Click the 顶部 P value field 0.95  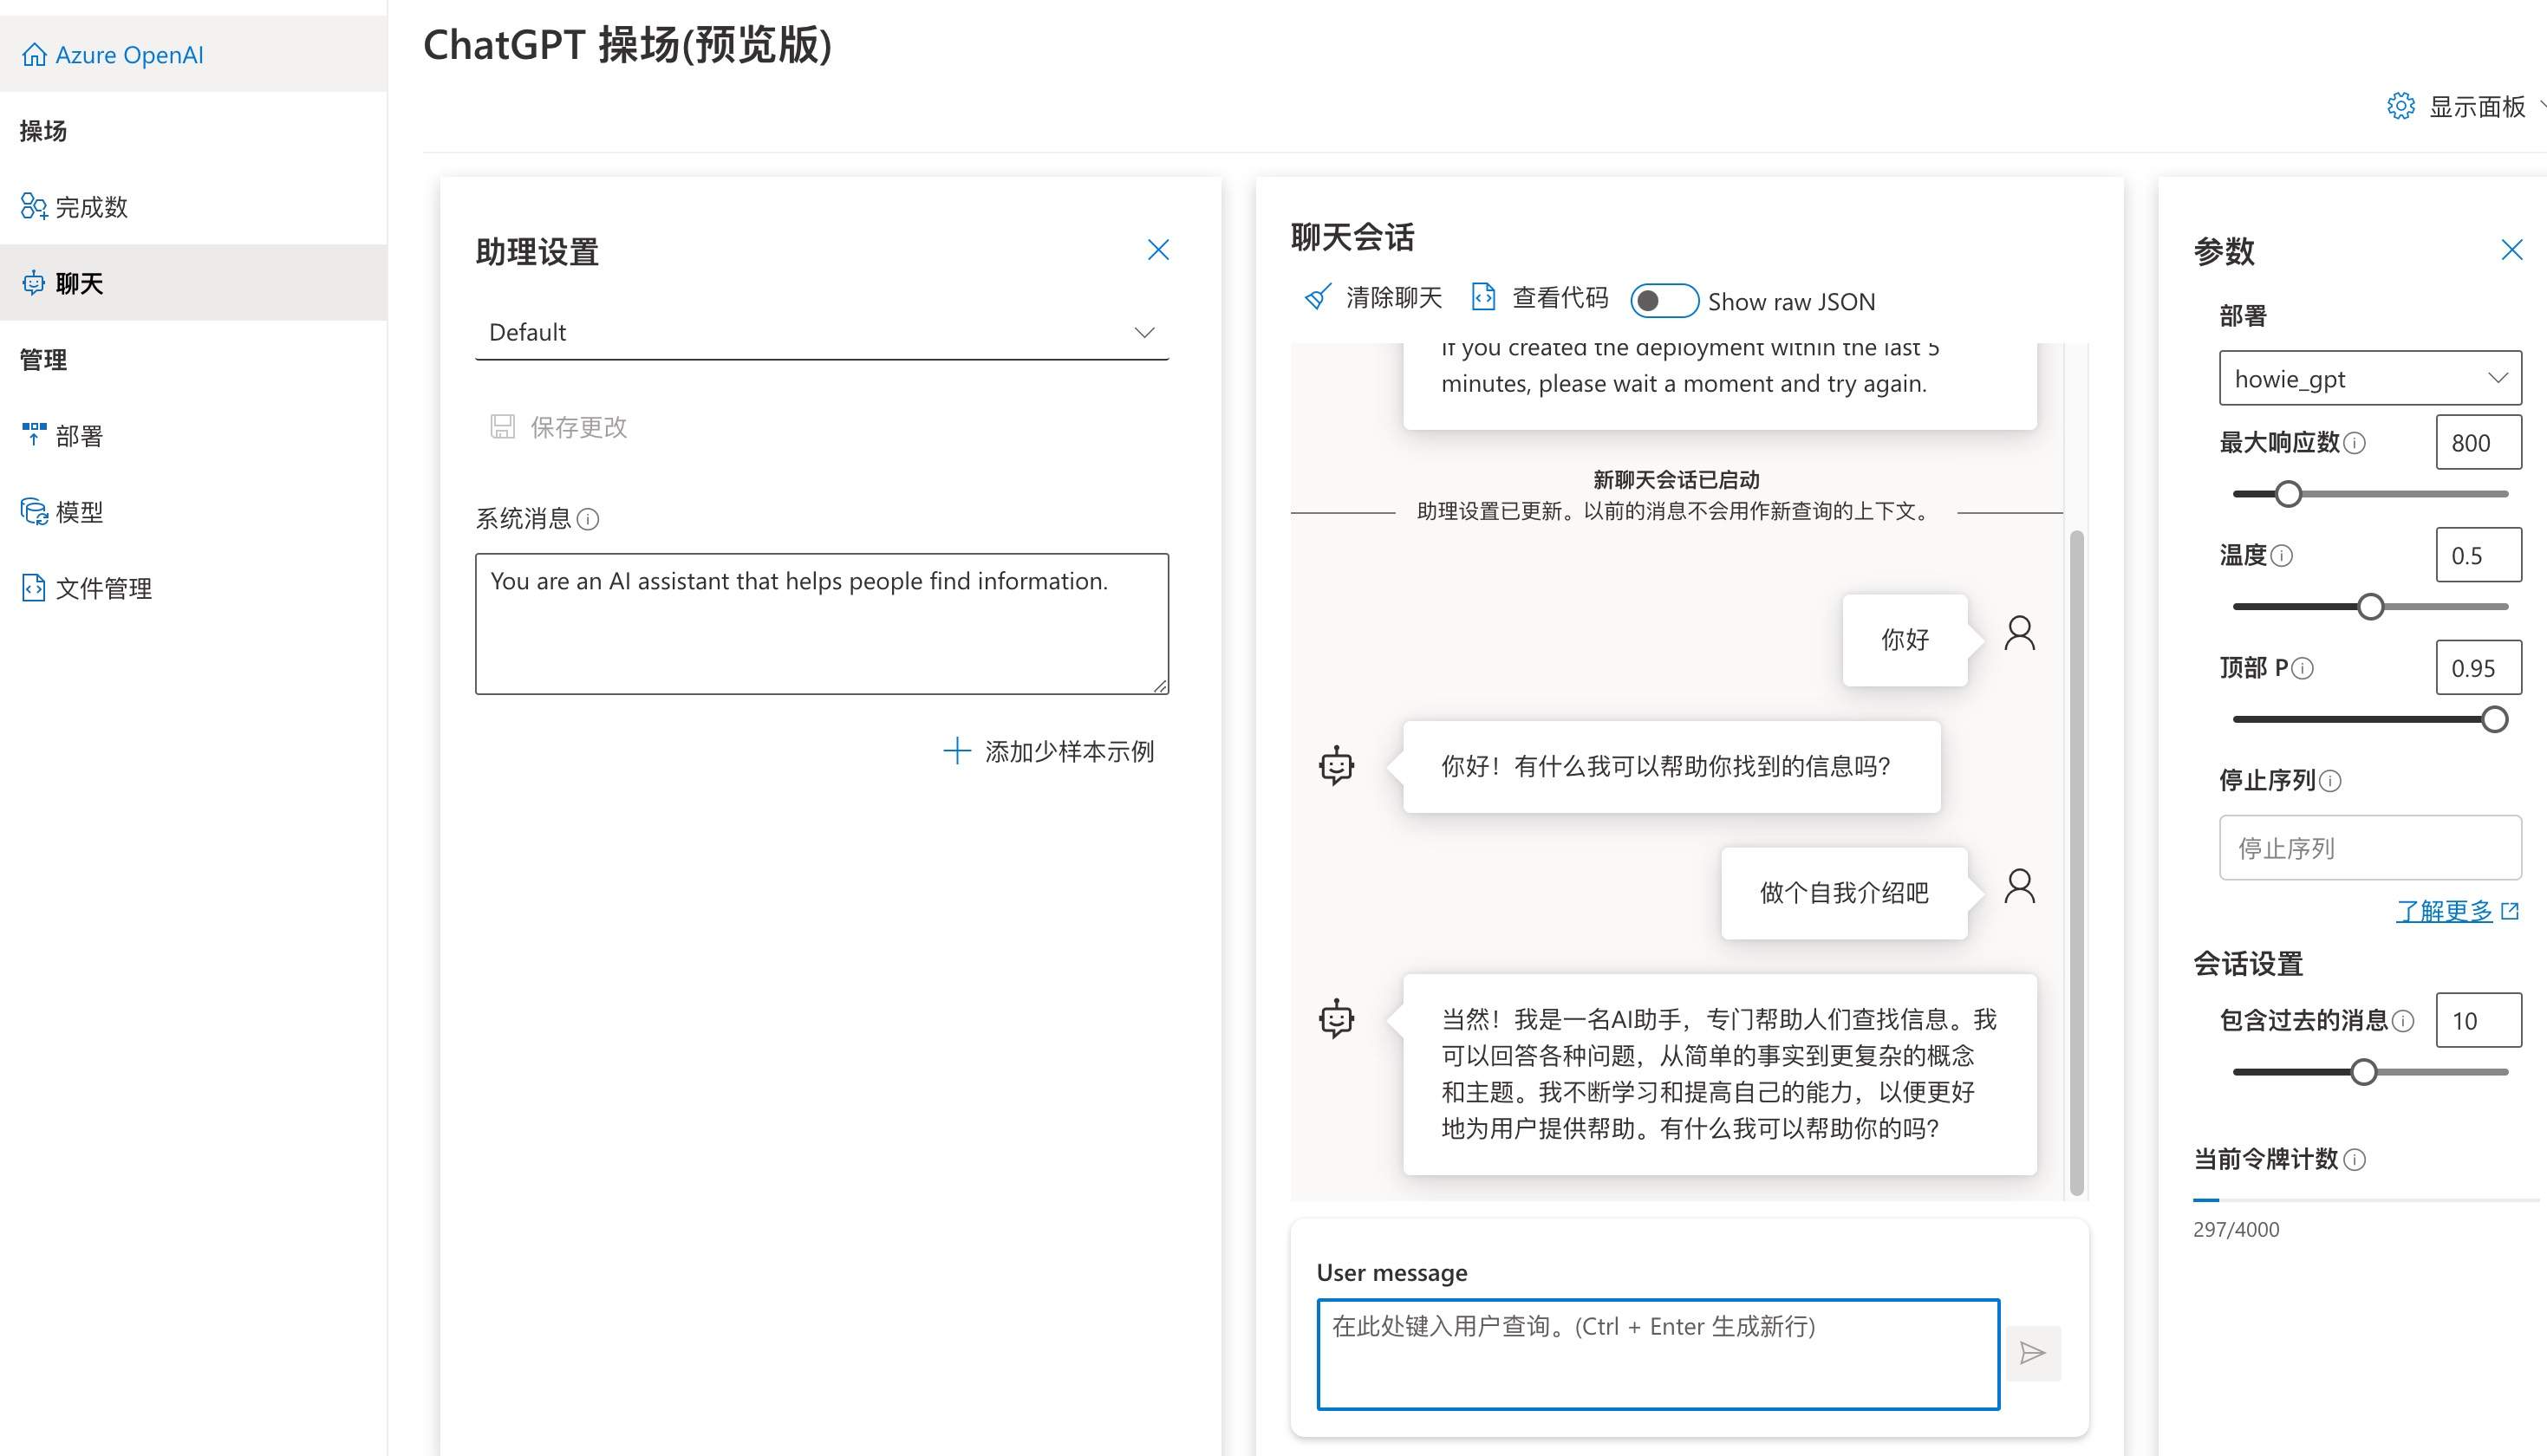(x=2478, y=667)
